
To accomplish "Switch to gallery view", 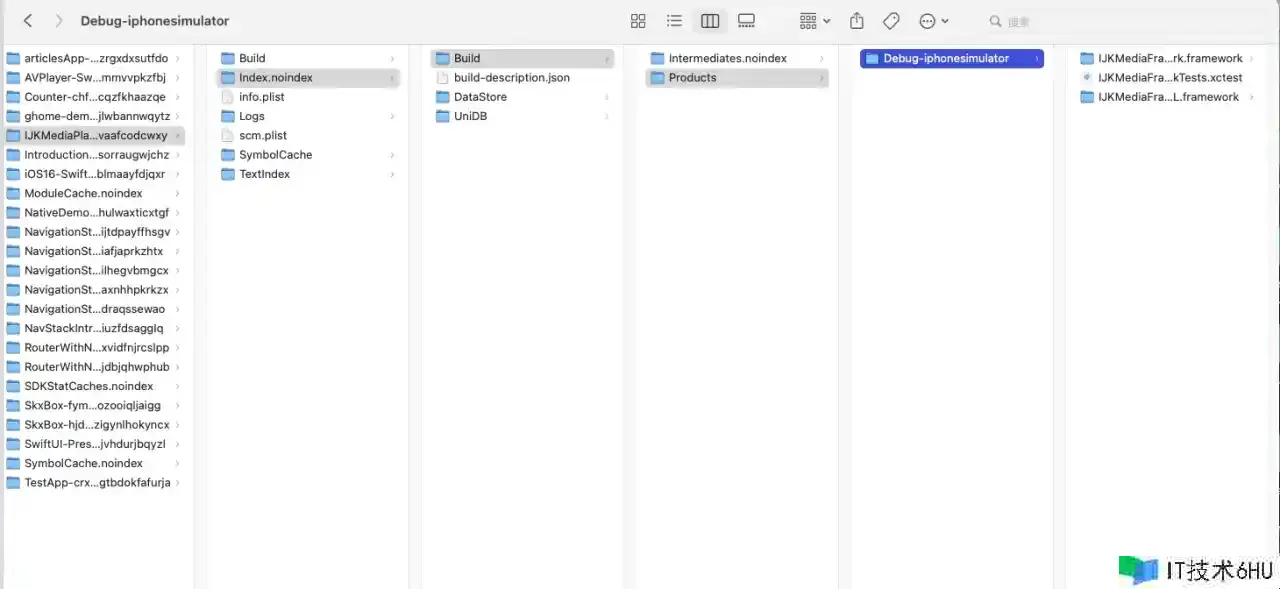I will [x=746, y=21].
